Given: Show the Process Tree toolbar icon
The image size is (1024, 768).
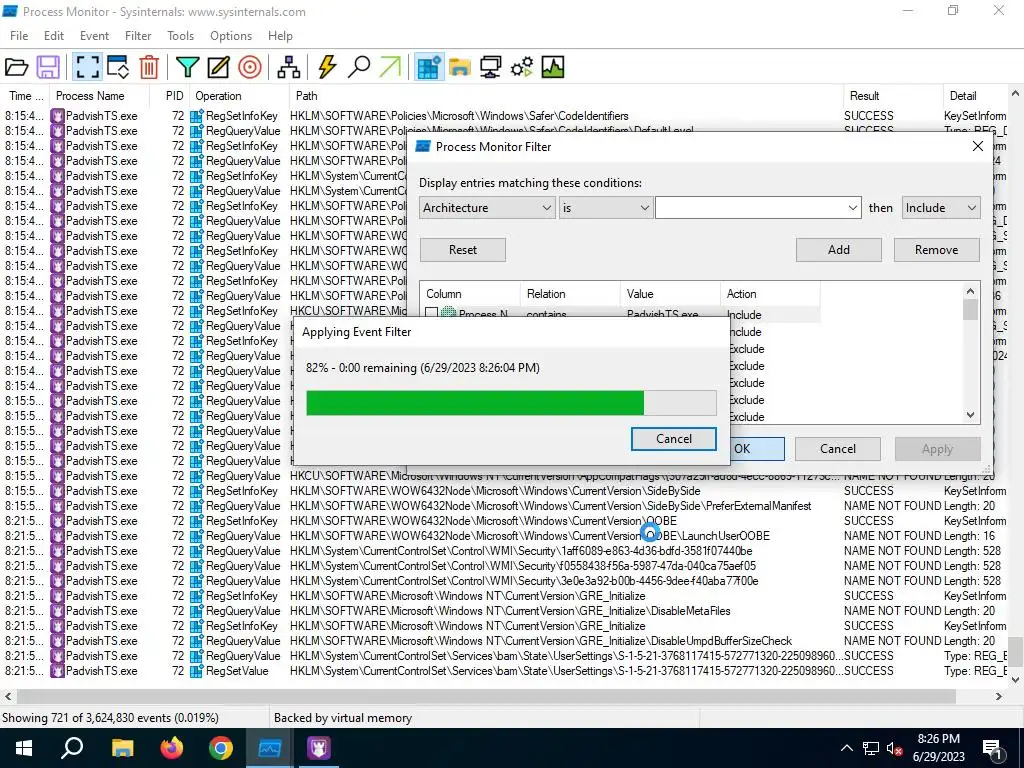Looking at the screenshot, I should point(288,67).
